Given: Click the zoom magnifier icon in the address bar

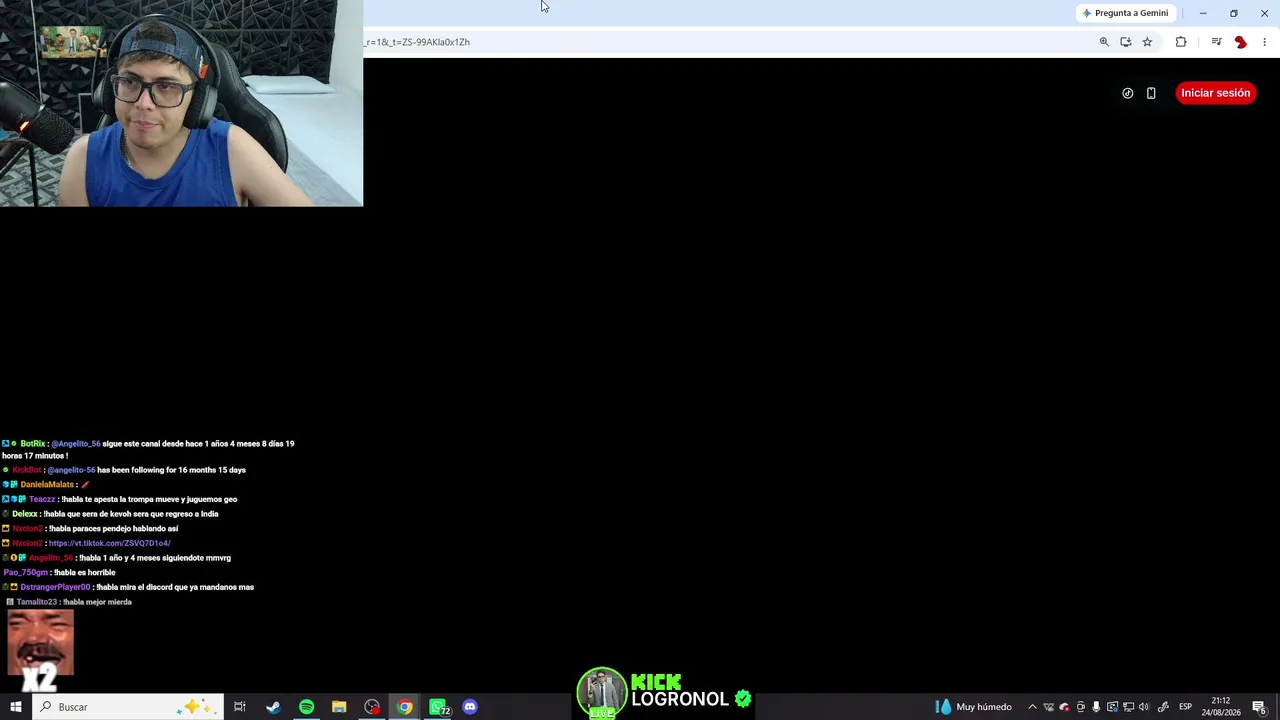Looking at the screenshot, I should point(1104,42).
